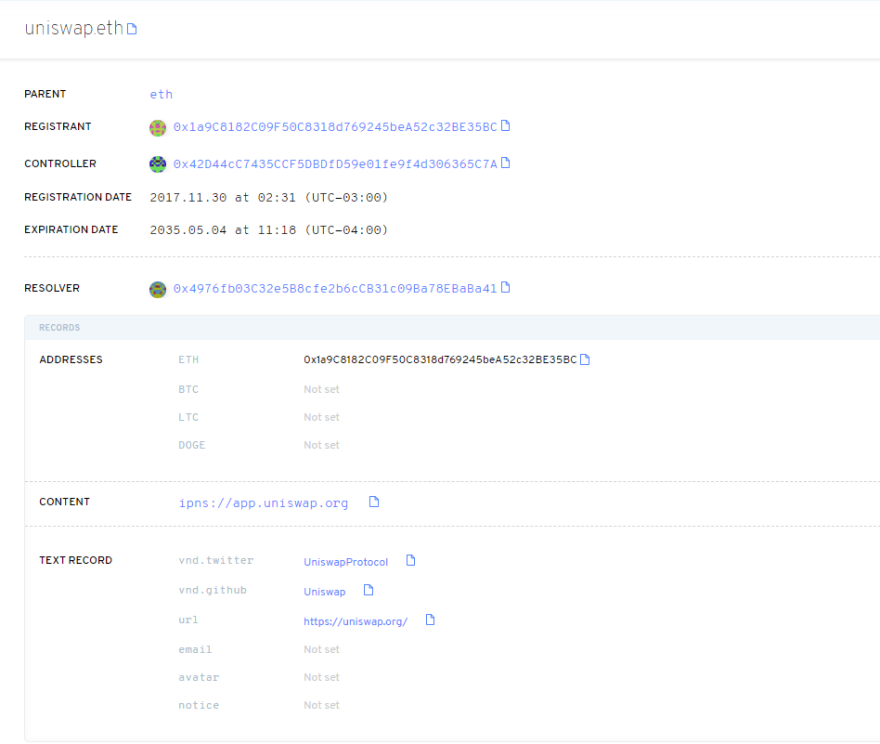Click the RECORDS section header
This screenshot has width=880, height=744.
tap(59, 328)
